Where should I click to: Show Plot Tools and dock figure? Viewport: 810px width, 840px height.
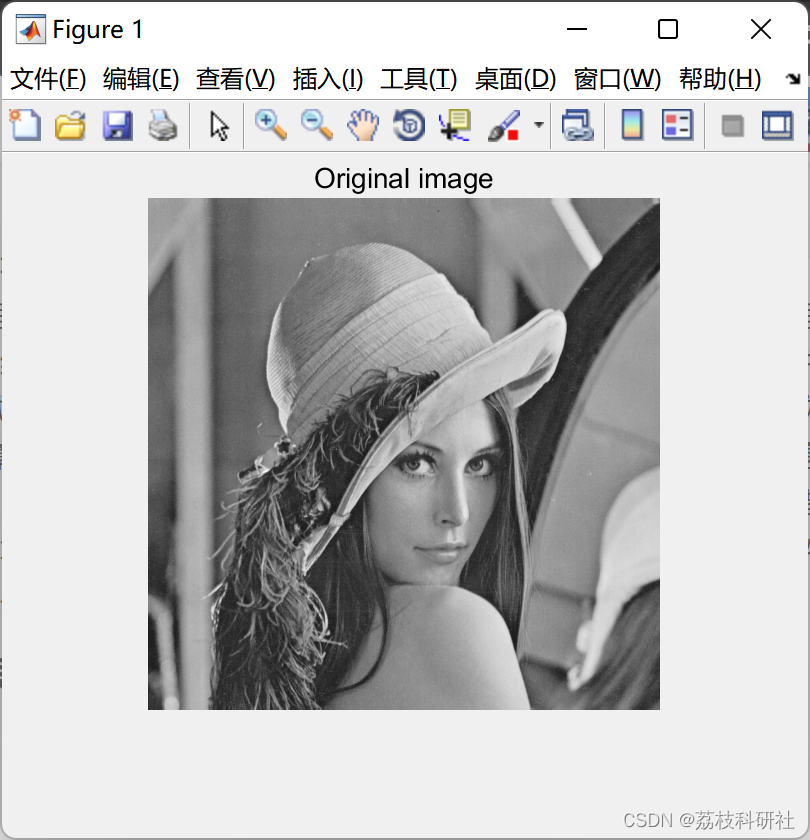(x=777, y=125)
